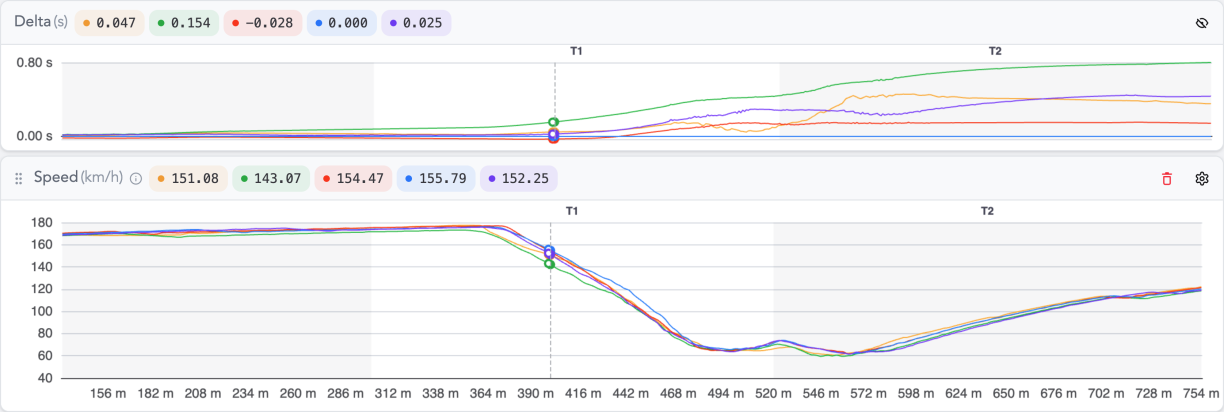Click the T2 marker on Delta chart
The image size is (1224, 412).
tap(995, 51)
